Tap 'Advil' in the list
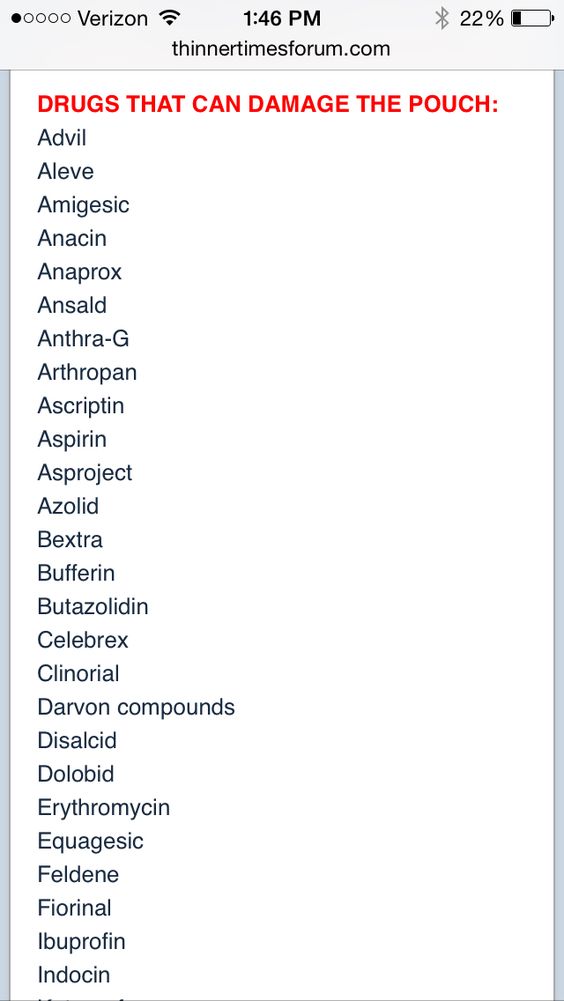Viewport: 564px width, 1001px height. [x=61, y=137]
